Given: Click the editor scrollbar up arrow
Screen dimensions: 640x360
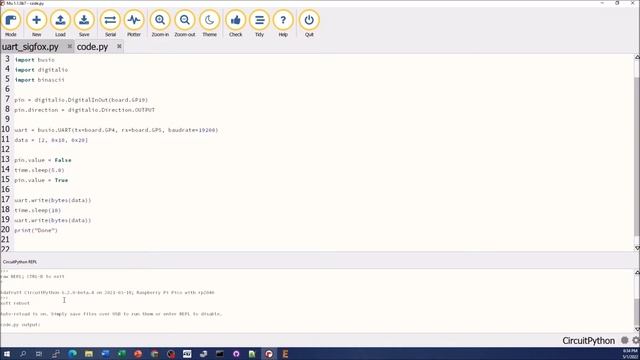Looking at the screenshot, I should (637, 57).
